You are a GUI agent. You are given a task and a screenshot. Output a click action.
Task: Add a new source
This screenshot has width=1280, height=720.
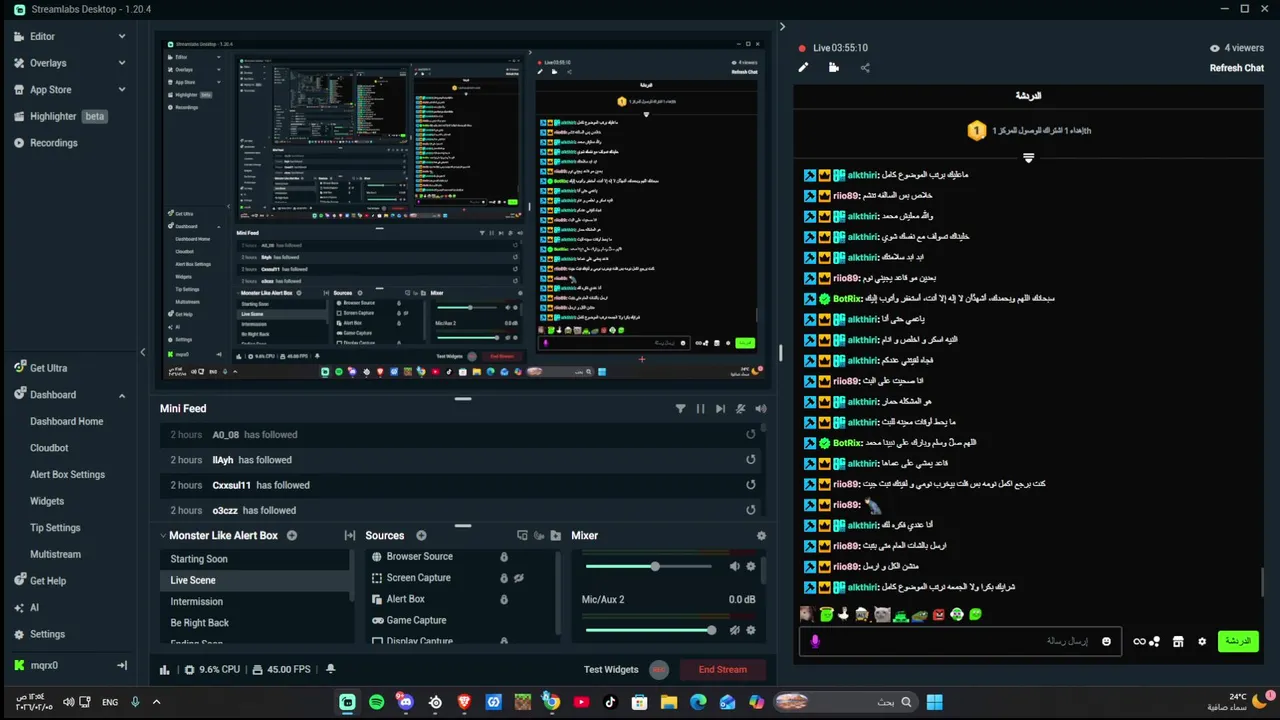421,536
